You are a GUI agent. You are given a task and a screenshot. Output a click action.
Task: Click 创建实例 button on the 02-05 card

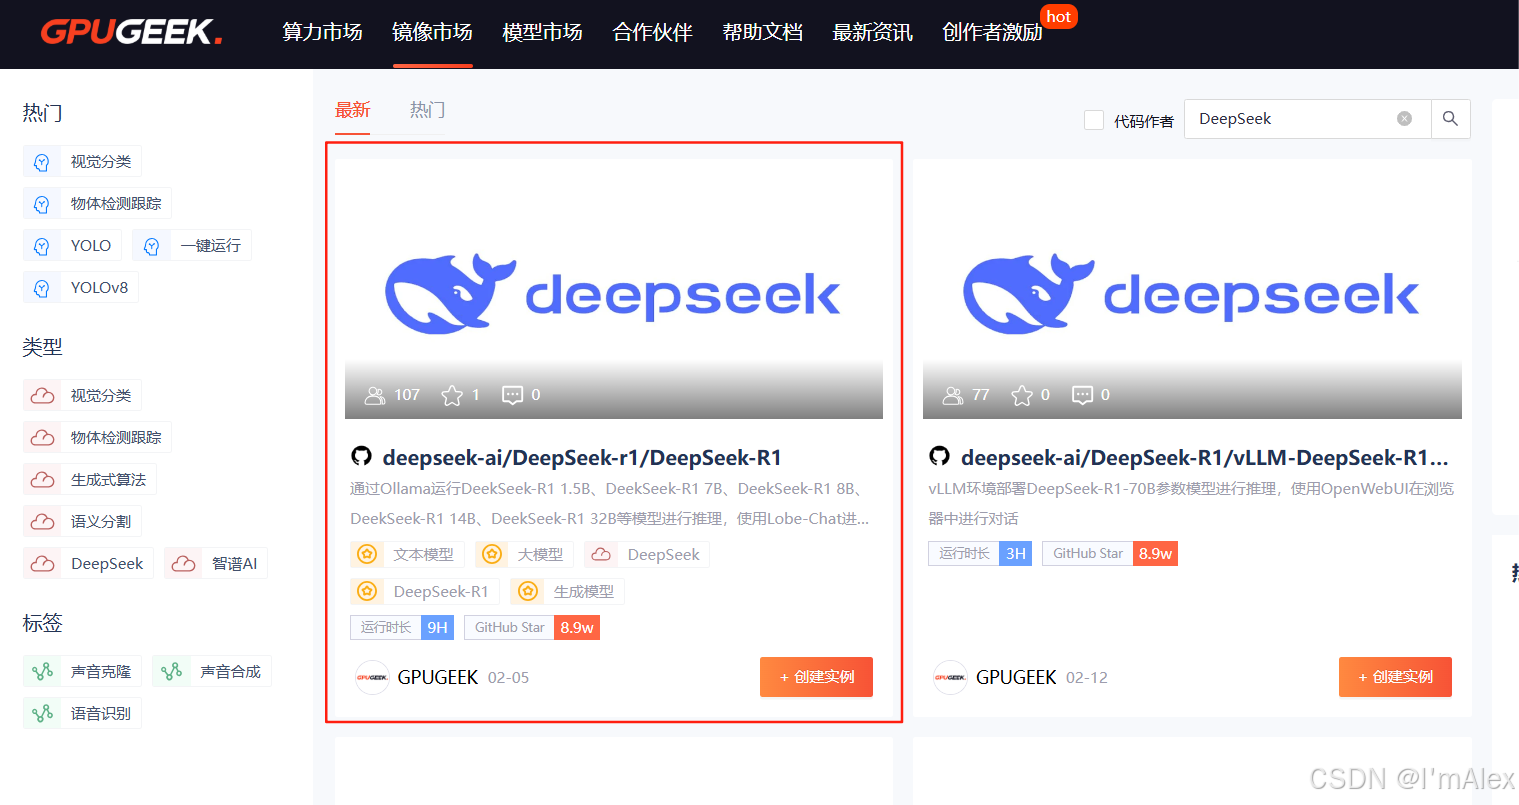point(816,677)
